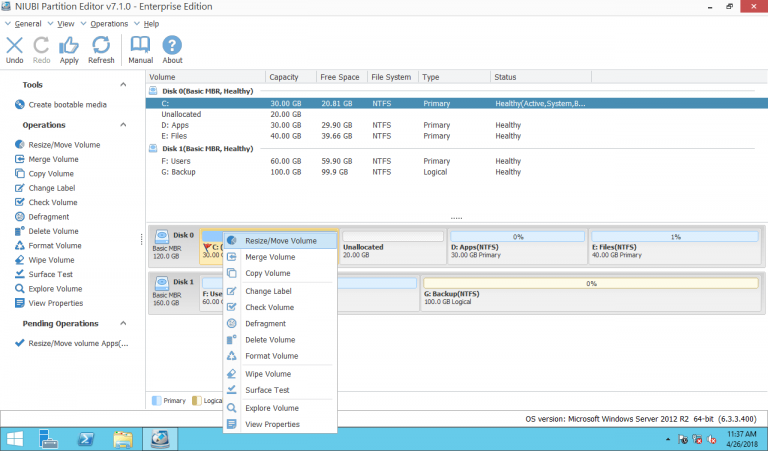Choose Copy Volume in context menu
This screenshot has width=768, height=451.
click(x=280, y=273)
